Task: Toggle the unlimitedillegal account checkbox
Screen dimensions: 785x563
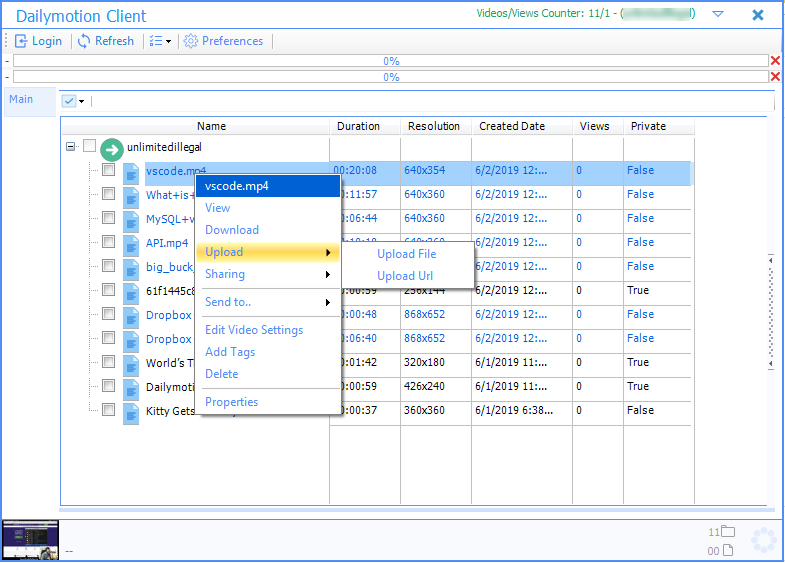Action: [x=90, y=146]
